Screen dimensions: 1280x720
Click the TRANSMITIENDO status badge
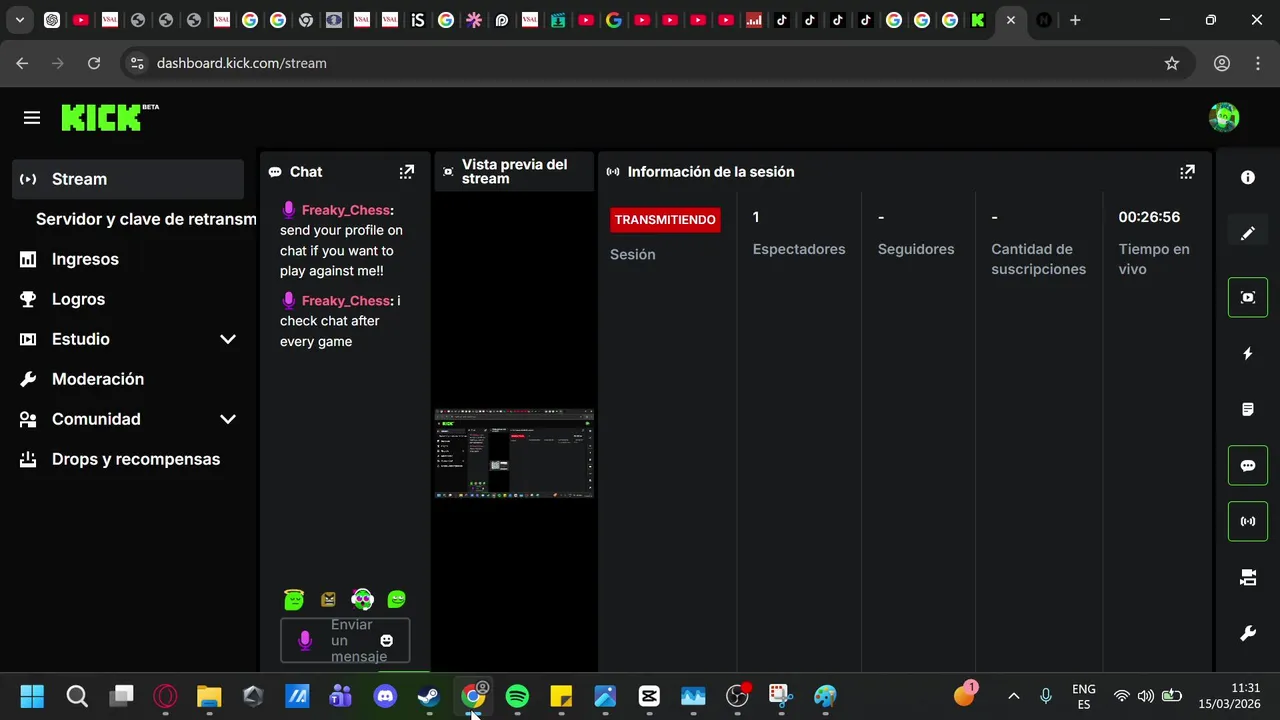[x=665, y=220]
